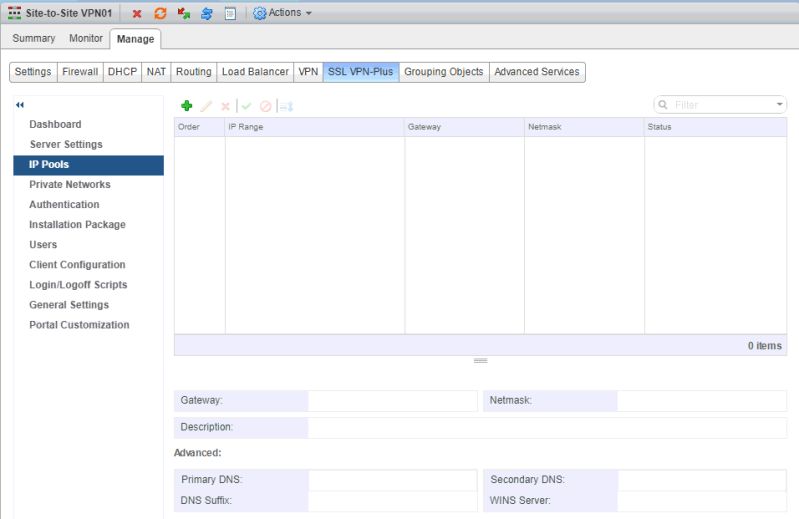Click the orange refresh icon in top toolbar
799x519 pixels.
[160, 14]
